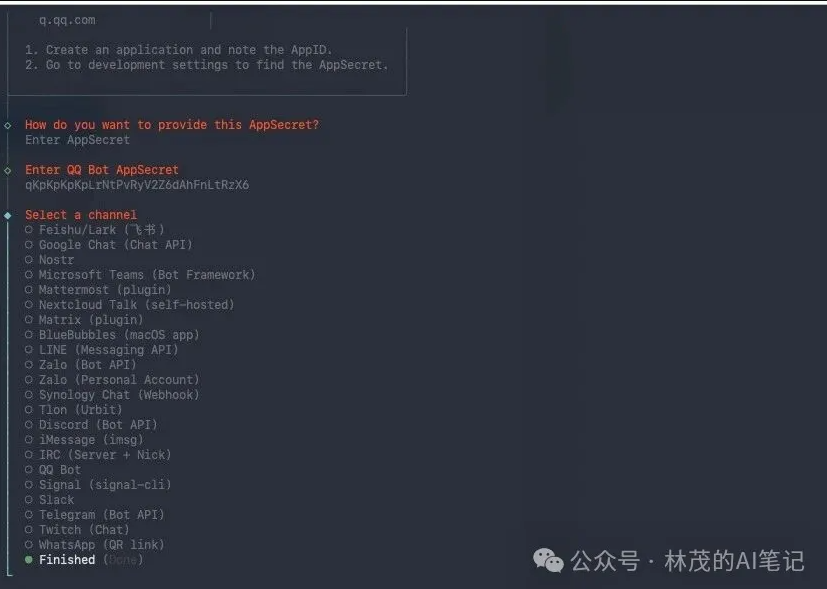Choose iMessage (imsg) channel
827x589 pixels.
pos(90,440)
